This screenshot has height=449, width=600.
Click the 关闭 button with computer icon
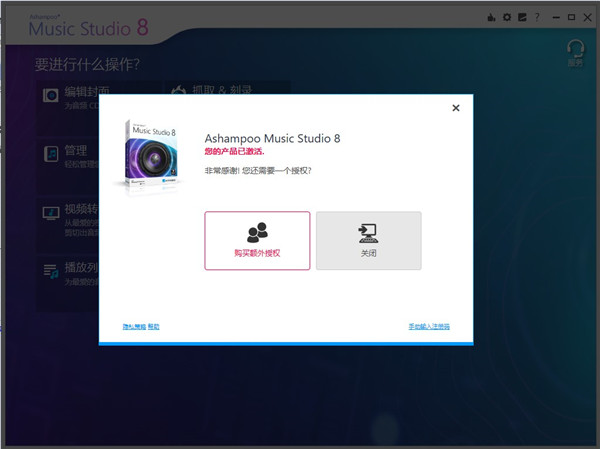point(368,240)
